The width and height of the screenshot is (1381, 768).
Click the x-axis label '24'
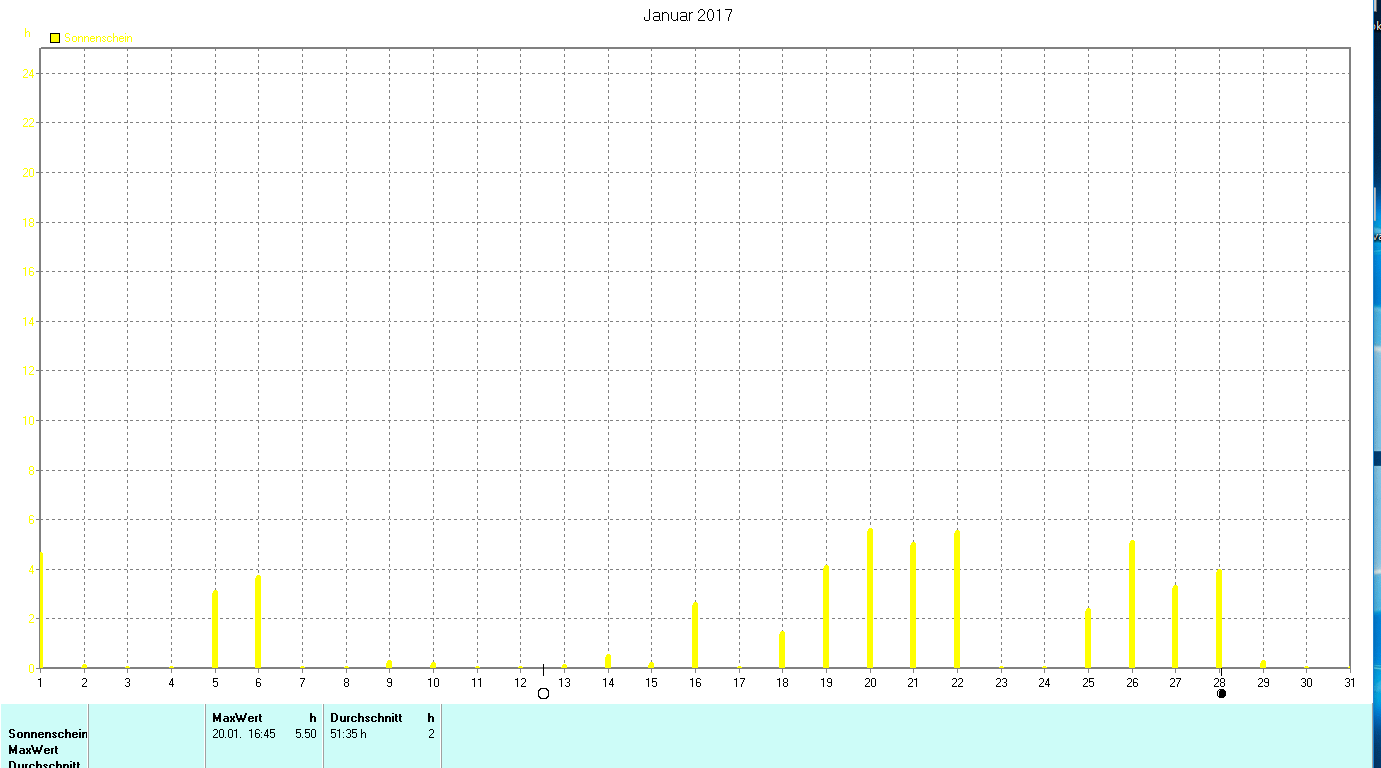pos(1044,683)
